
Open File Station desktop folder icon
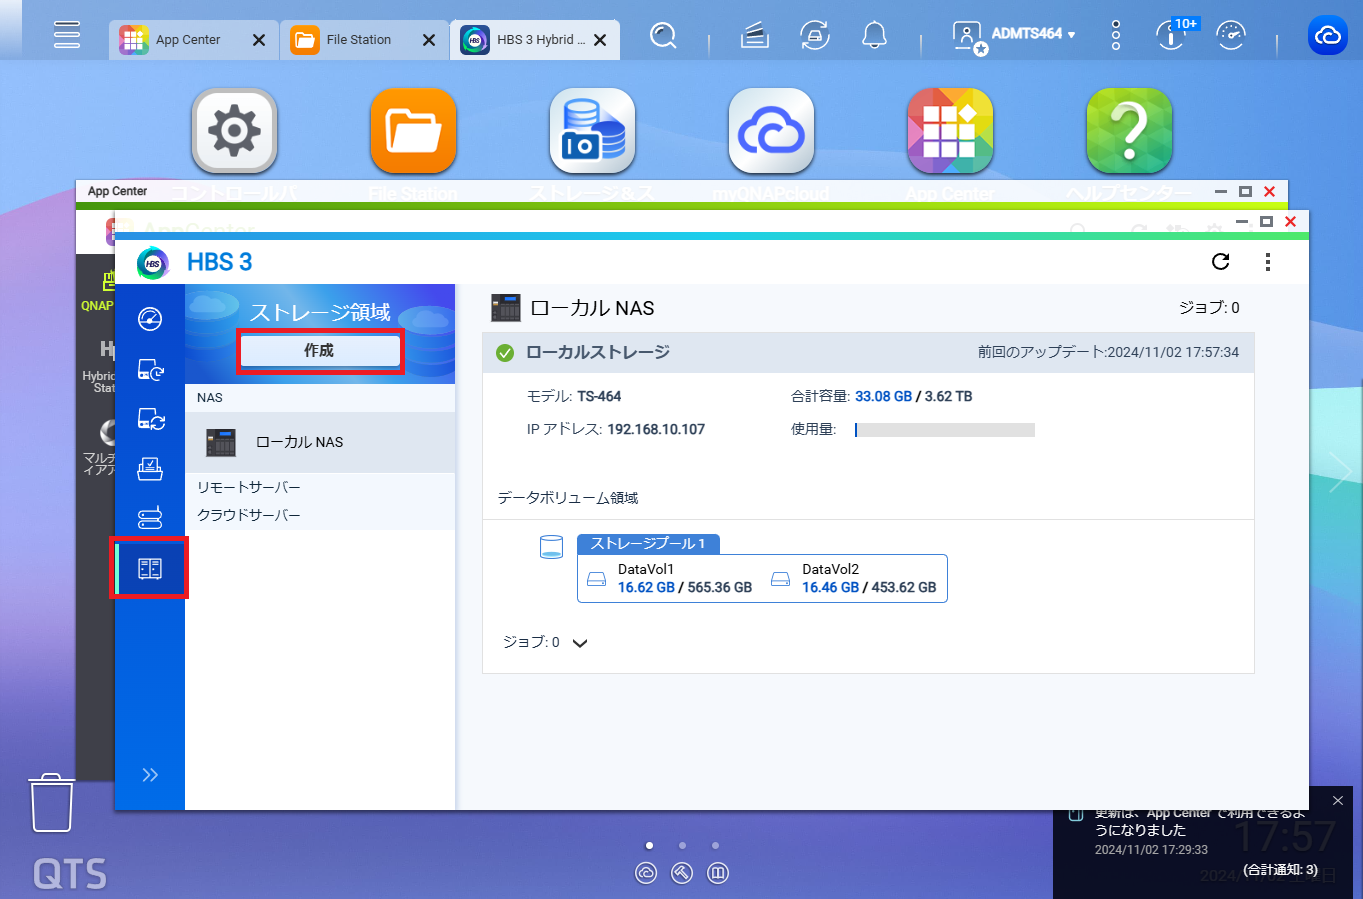413,131
